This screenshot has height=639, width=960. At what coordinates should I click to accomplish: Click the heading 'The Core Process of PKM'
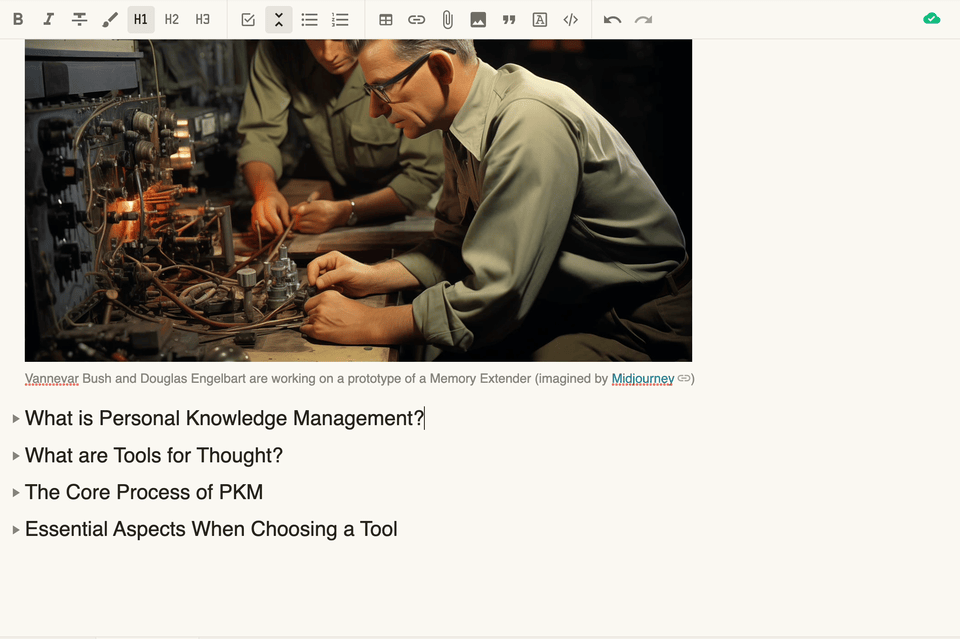[x=144, y=492]
